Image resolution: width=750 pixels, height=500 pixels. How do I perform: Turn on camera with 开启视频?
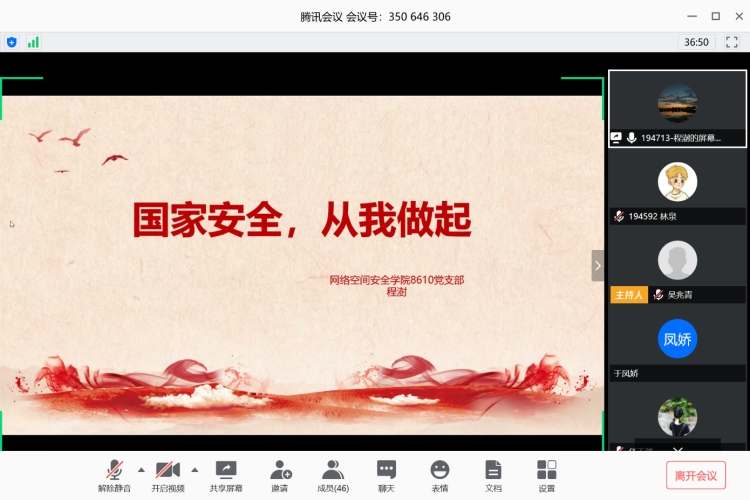coord(168,476)
